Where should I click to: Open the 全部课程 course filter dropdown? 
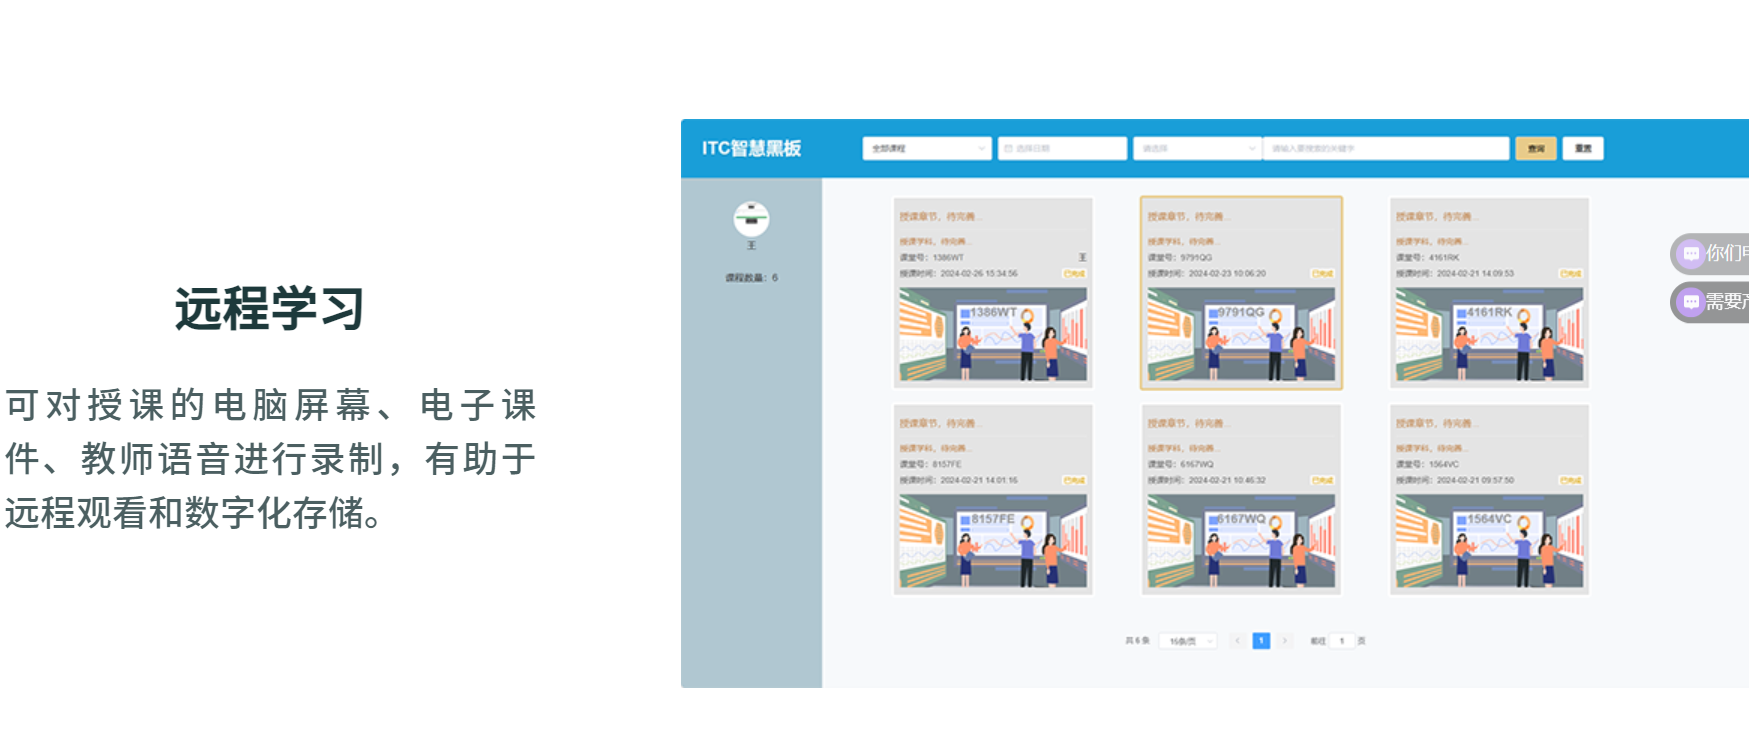click(927, 149)
